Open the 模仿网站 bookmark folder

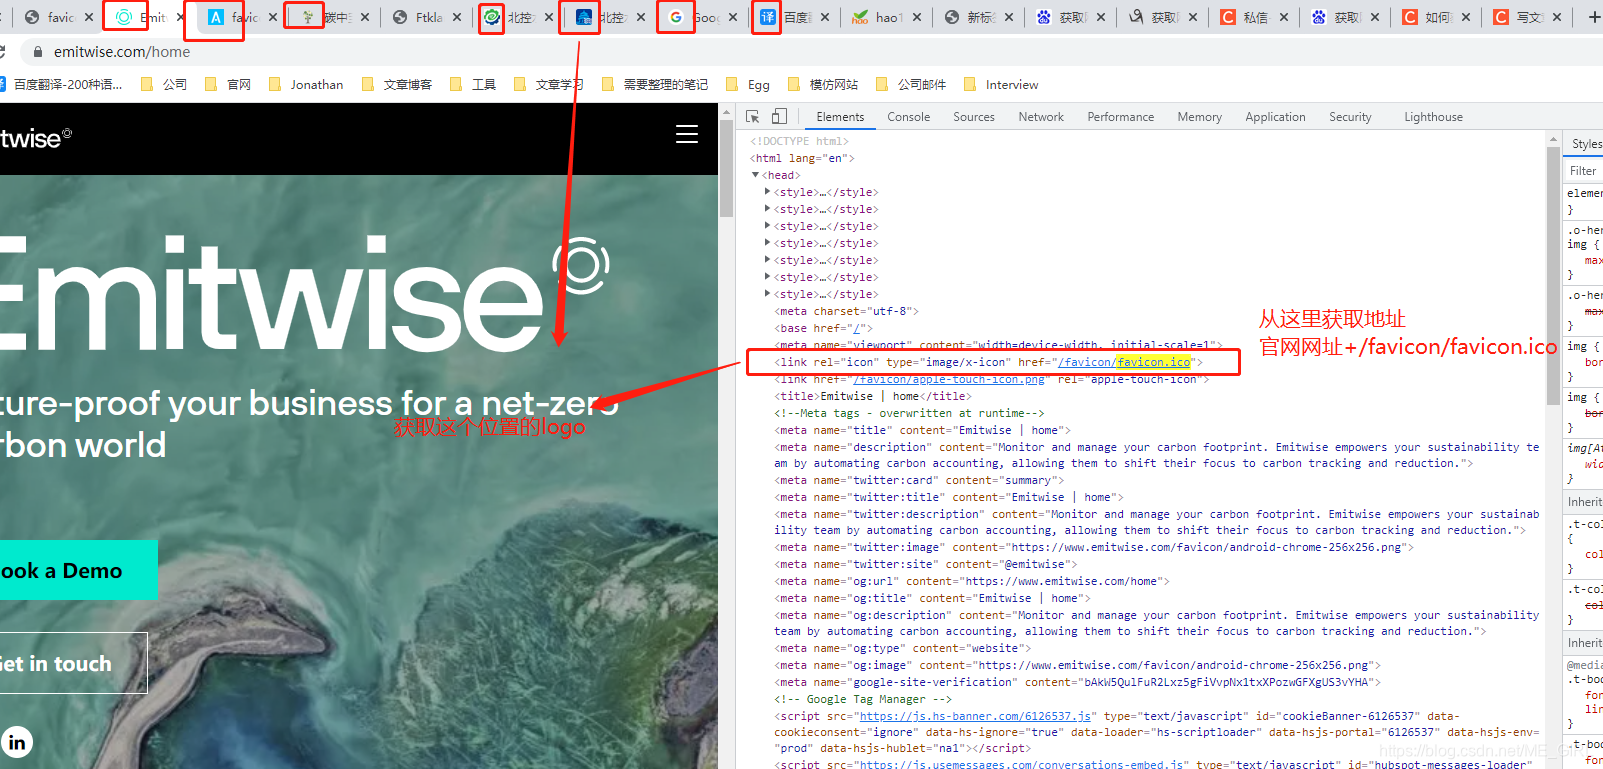pos(823,85)
